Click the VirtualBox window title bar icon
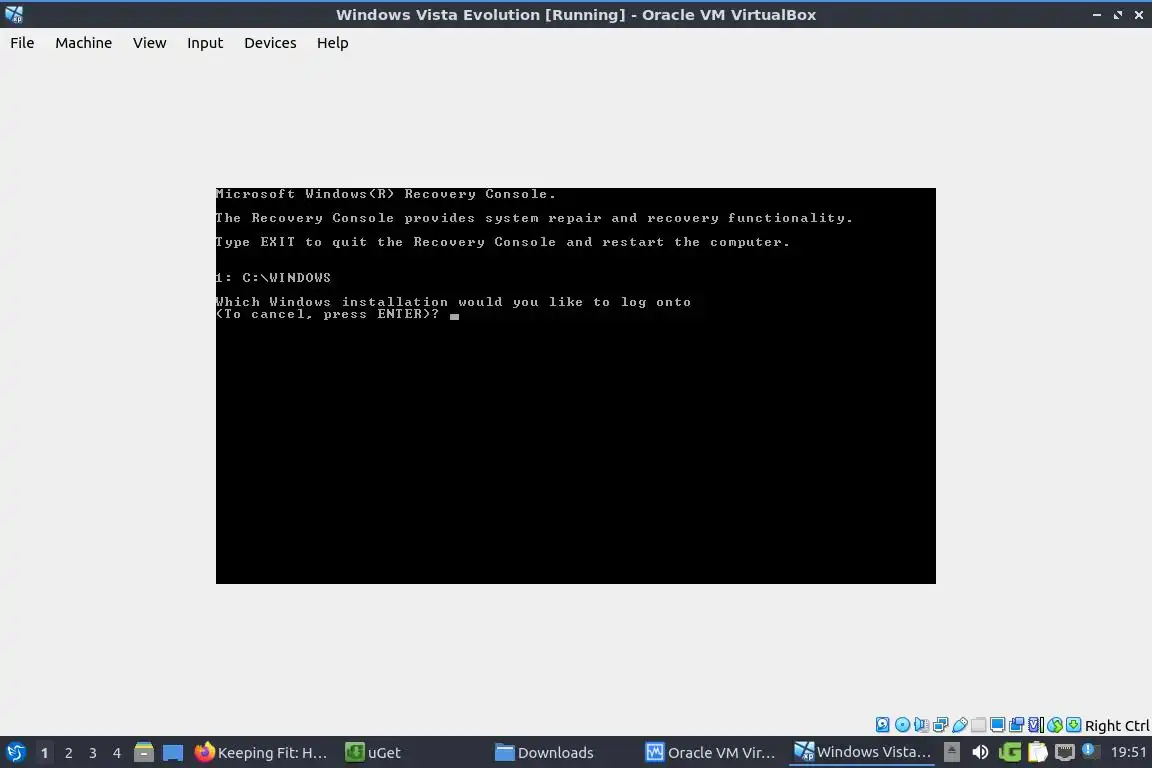The image size is (1152, 768). pos(14,14)
